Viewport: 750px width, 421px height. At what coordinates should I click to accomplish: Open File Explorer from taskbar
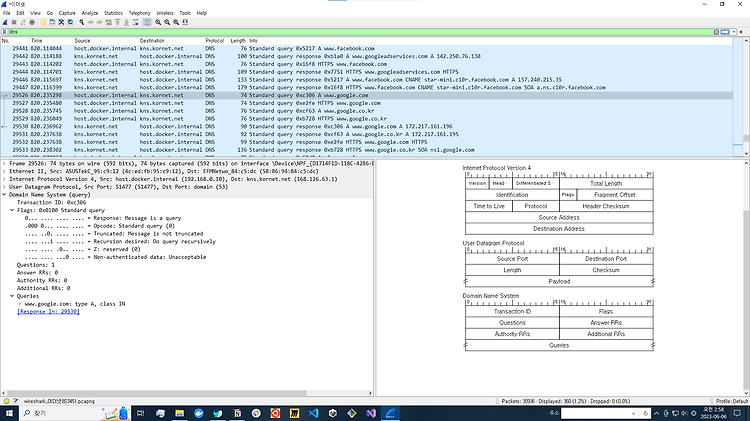[x=179, y=413]
